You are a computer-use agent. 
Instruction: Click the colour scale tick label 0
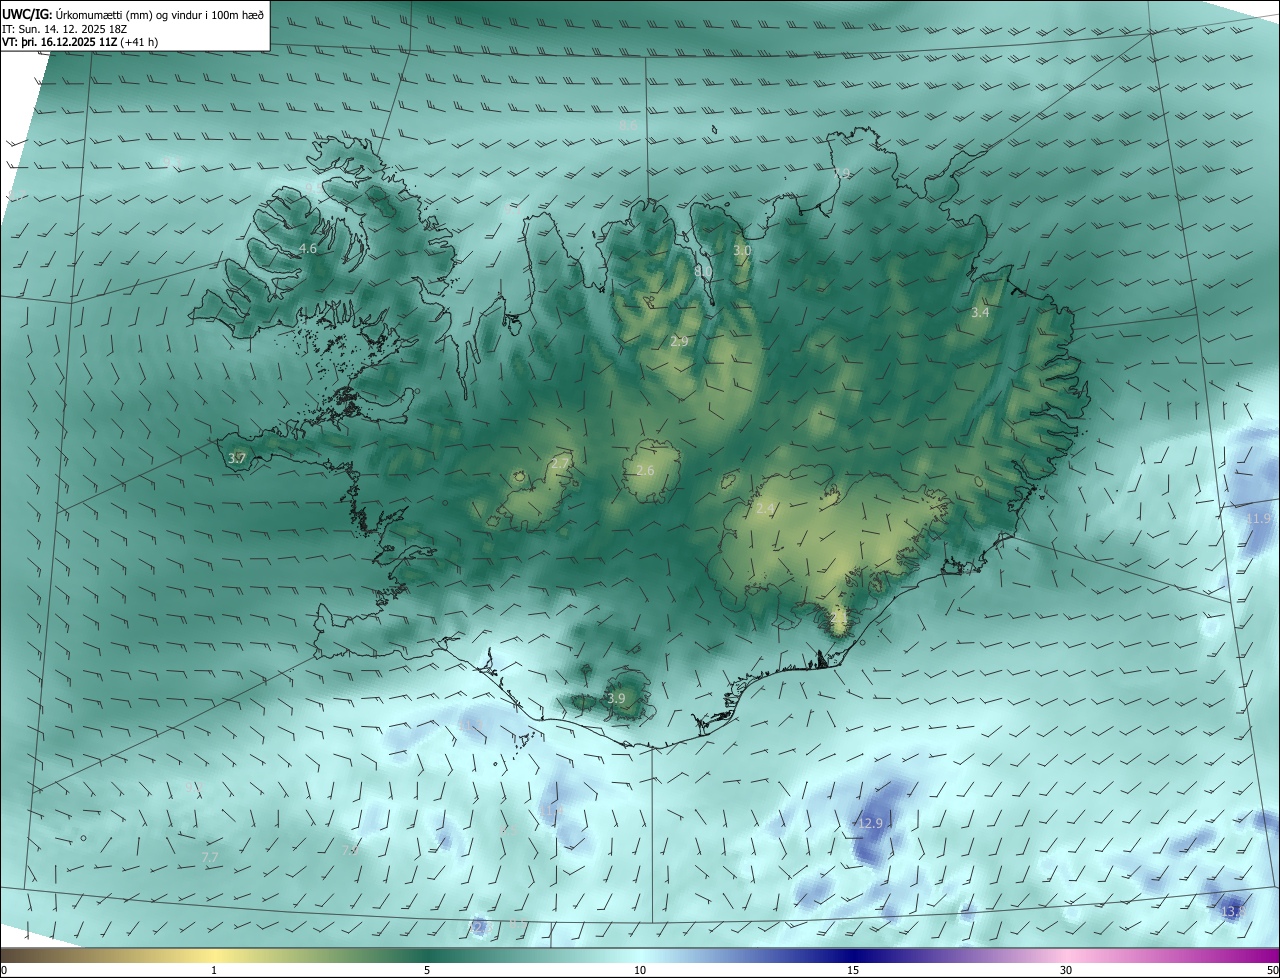click(x=4, y=971)
